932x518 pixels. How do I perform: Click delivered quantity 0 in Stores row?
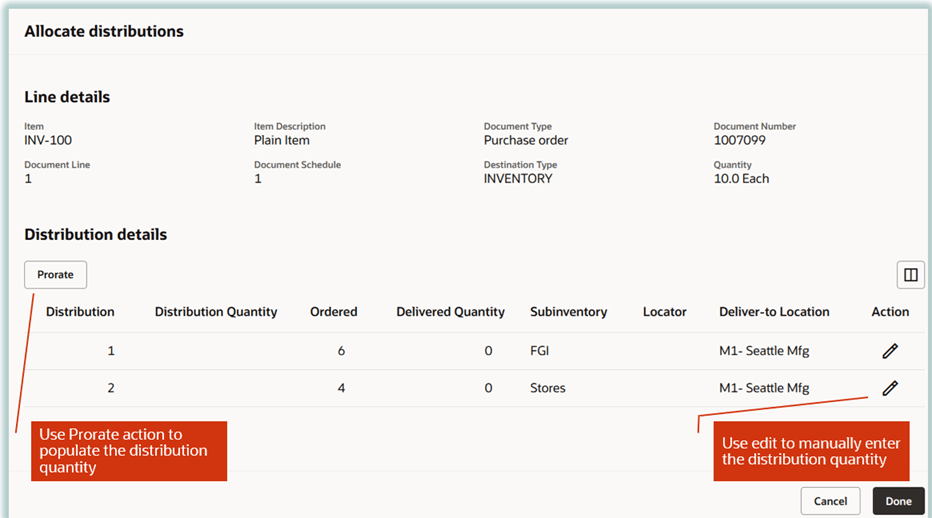[x=488, y=388]
